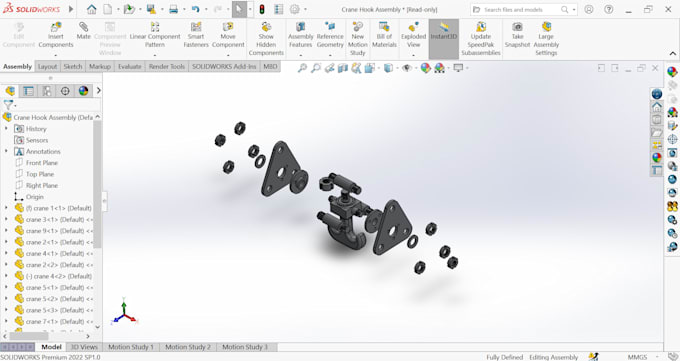
Task: Open the Smart Fasteners tool
Action: click(x=196, y=27)
